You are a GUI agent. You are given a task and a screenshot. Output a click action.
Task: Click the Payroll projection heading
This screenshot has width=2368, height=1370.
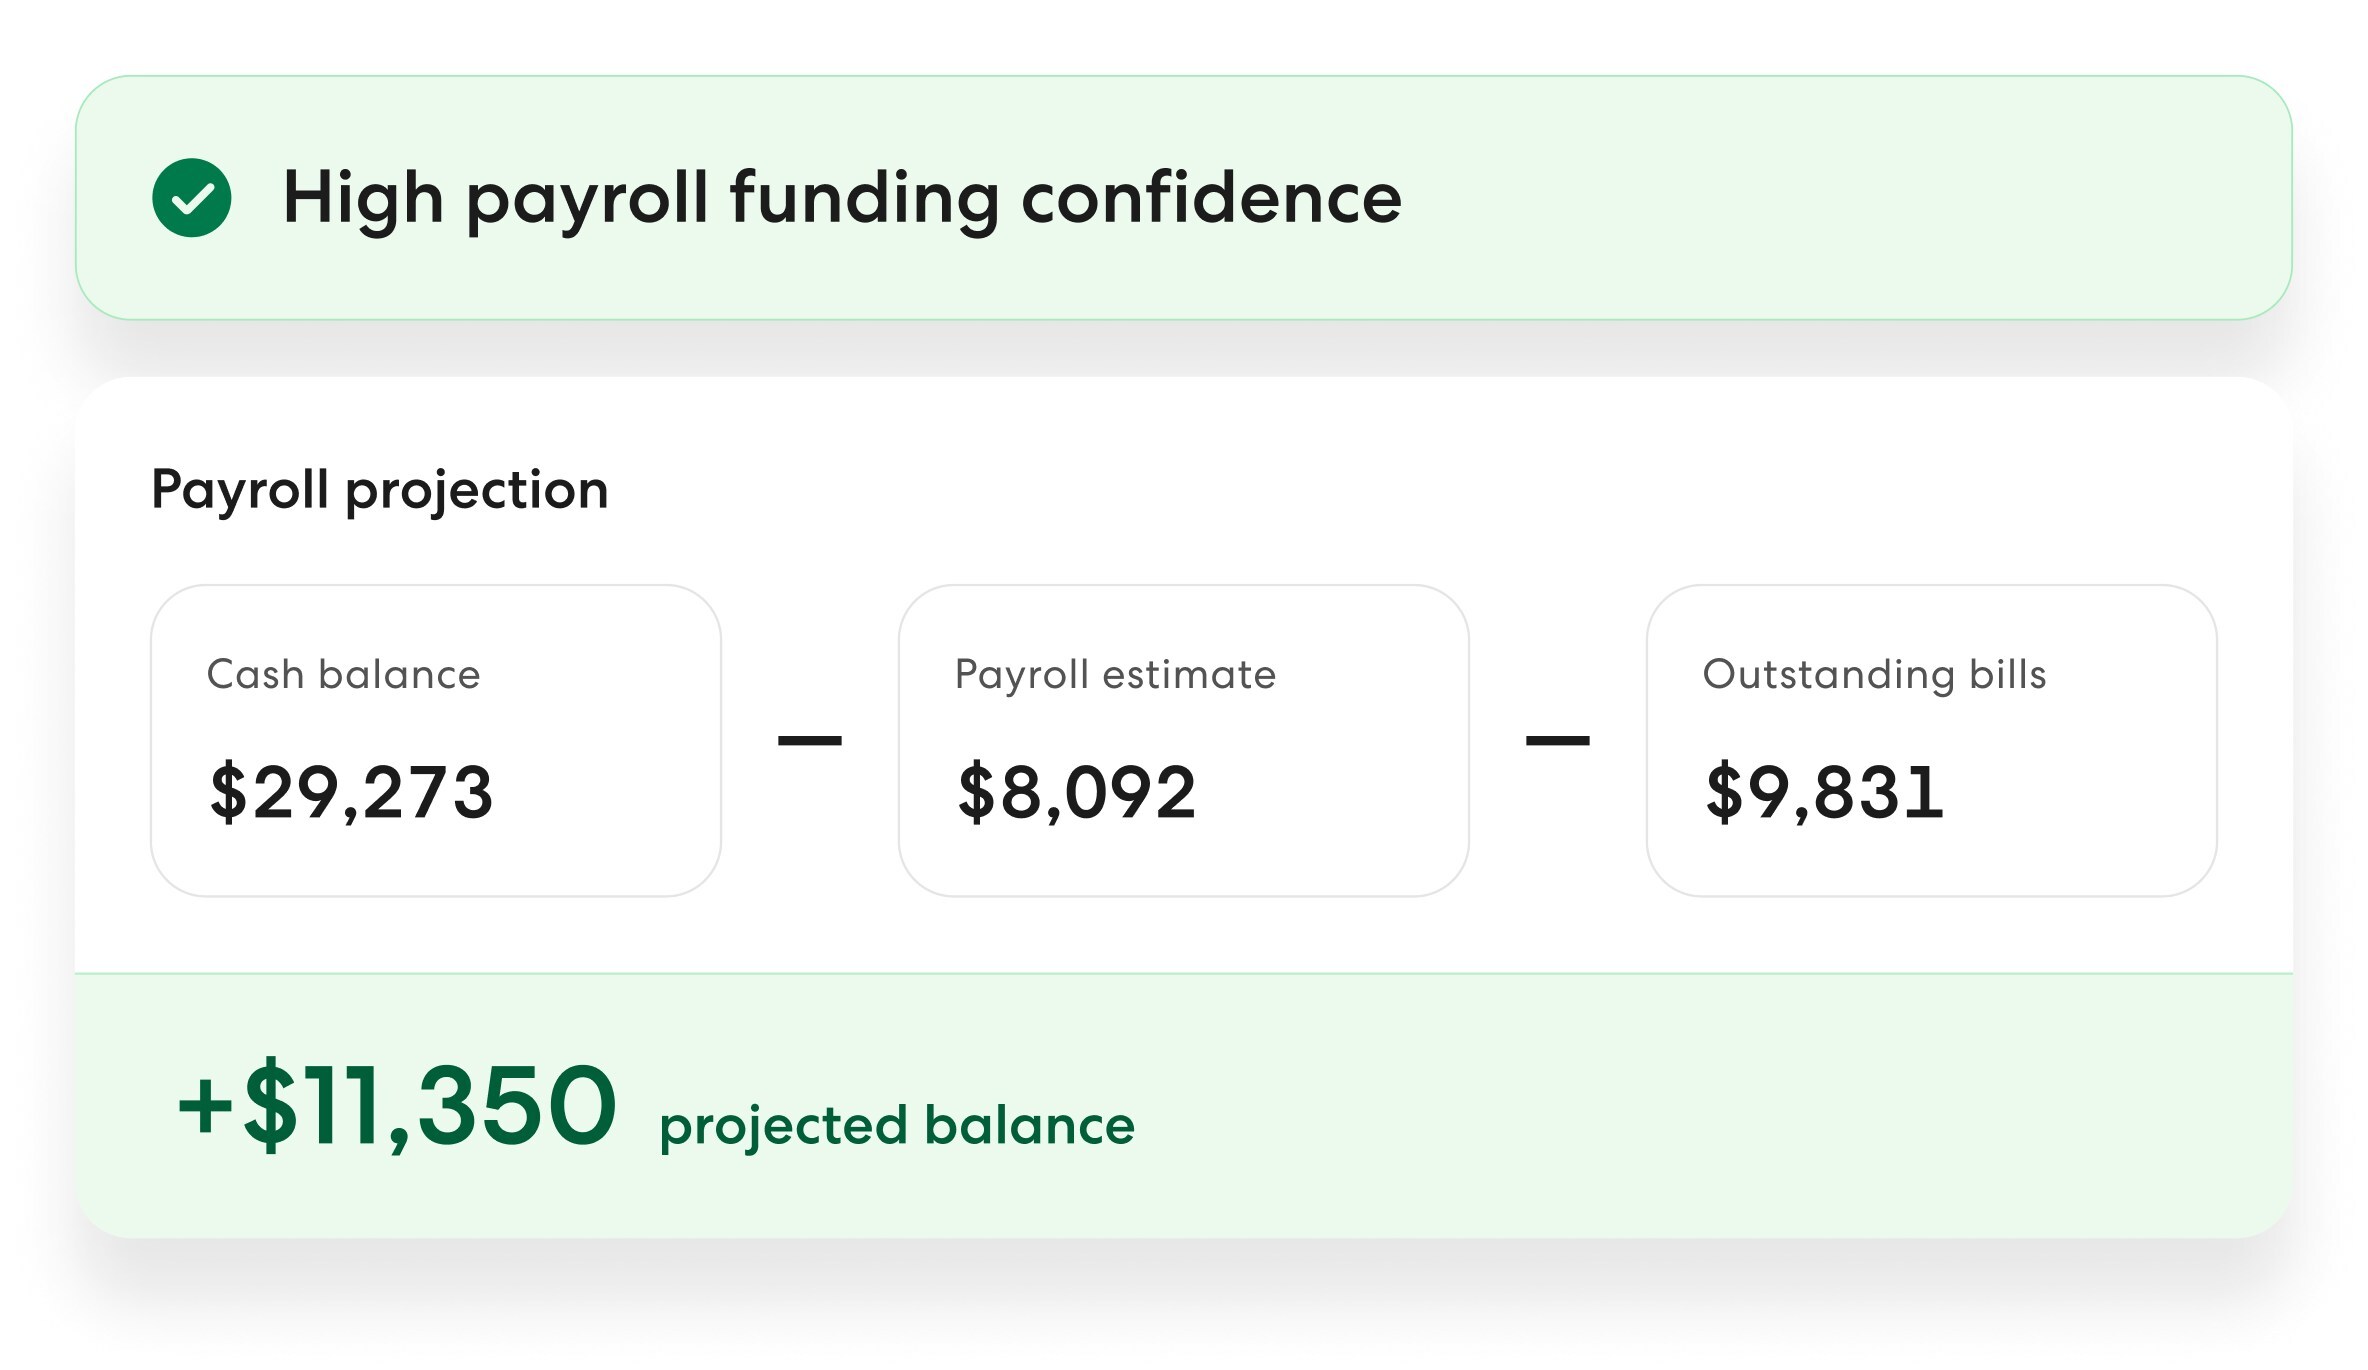pos(379,490)
